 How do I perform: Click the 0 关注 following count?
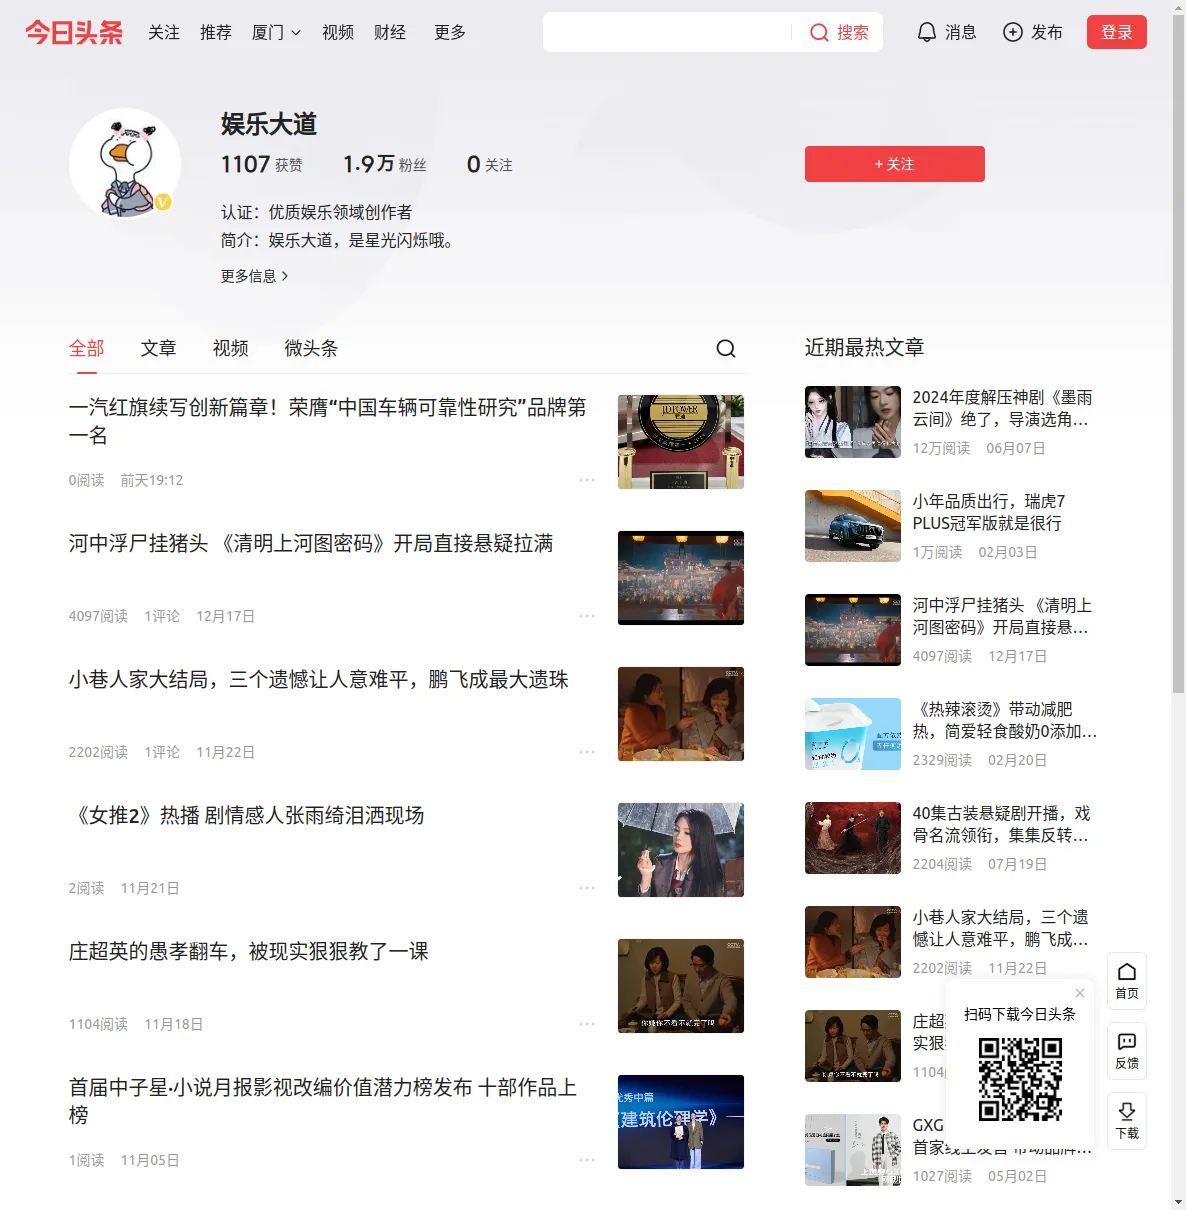(x=490, y=164)
